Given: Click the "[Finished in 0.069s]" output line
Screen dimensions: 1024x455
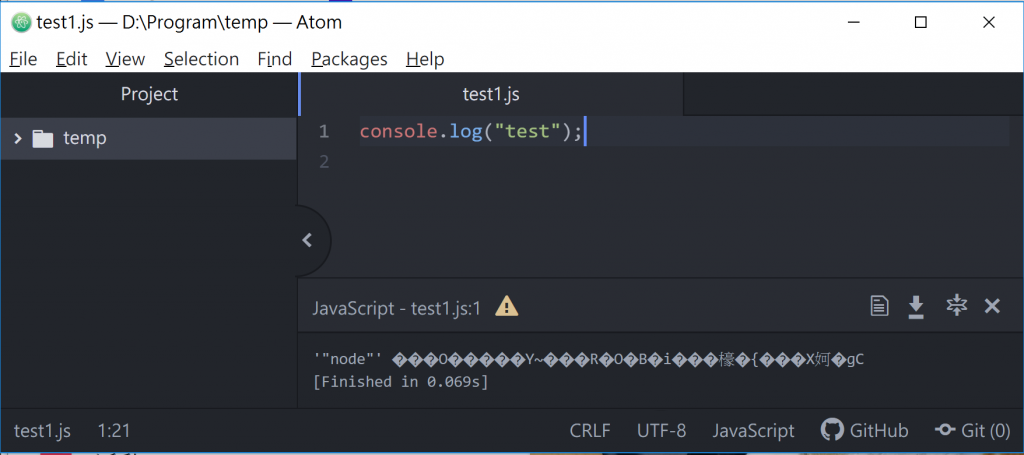Looking at the screenshot, I should point(401,382).
